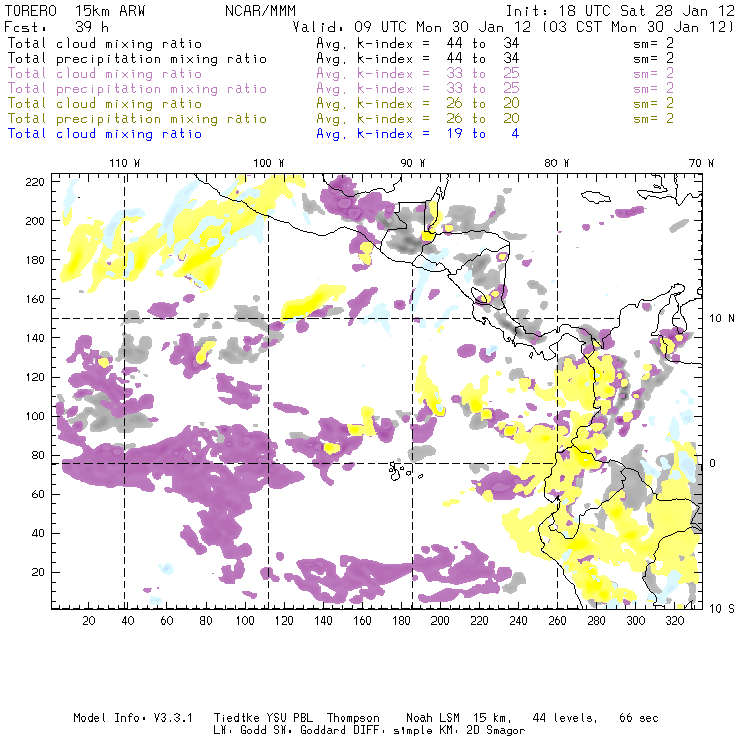Image resolution: width=740 pixels, height=740 pixels.
Task: Click the "20" tick on the horizontal axis
Action: [89, 621]
